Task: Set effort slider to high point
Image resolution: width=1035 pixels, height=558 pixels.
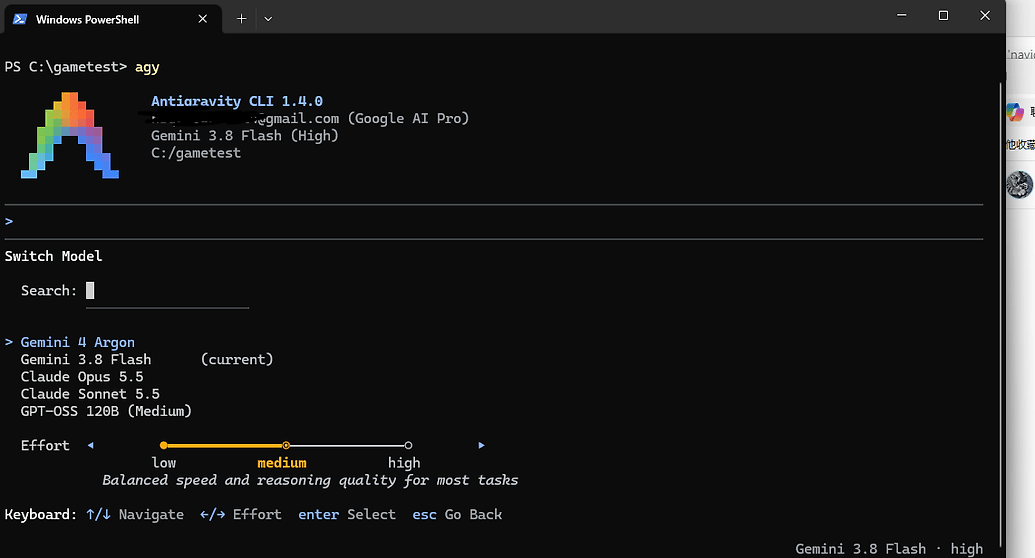Action: coord(408,445)
